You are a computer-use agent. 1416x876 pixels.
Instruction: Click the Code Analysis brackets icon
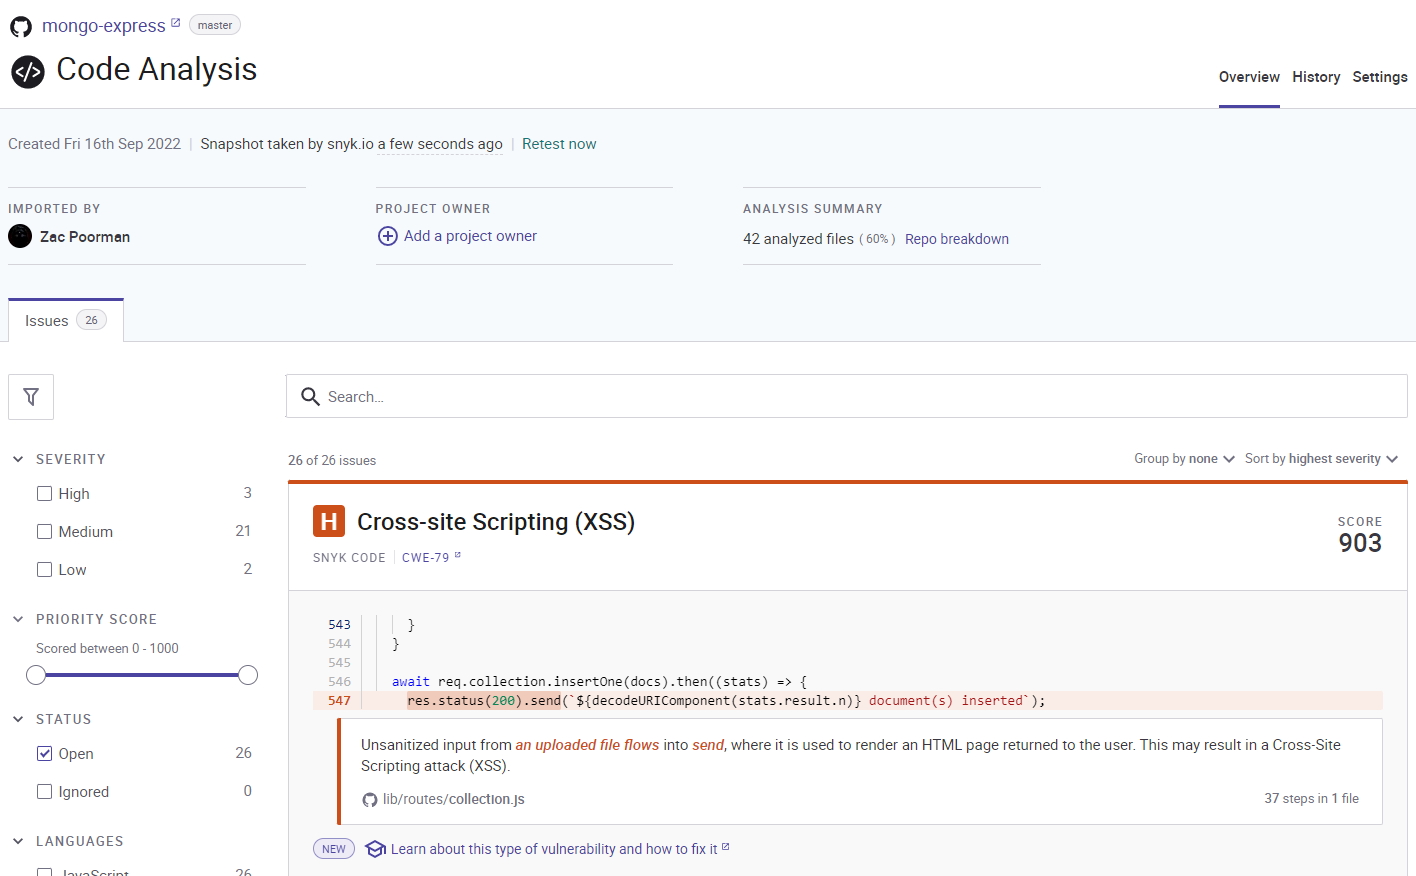pos(28,72)
